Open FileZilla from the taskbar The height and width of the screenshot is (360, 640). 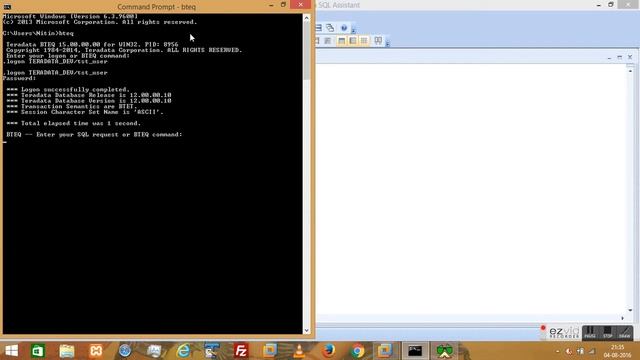tap(241, 351)
